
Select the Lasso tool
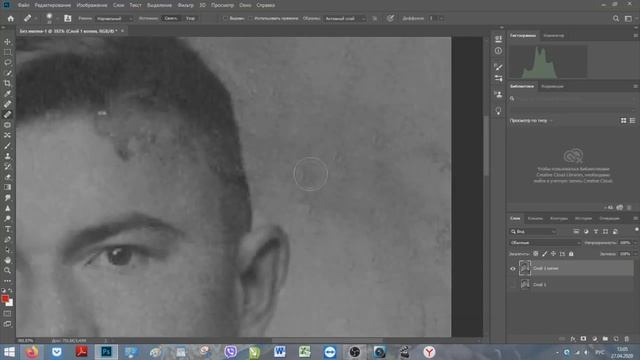7,62
